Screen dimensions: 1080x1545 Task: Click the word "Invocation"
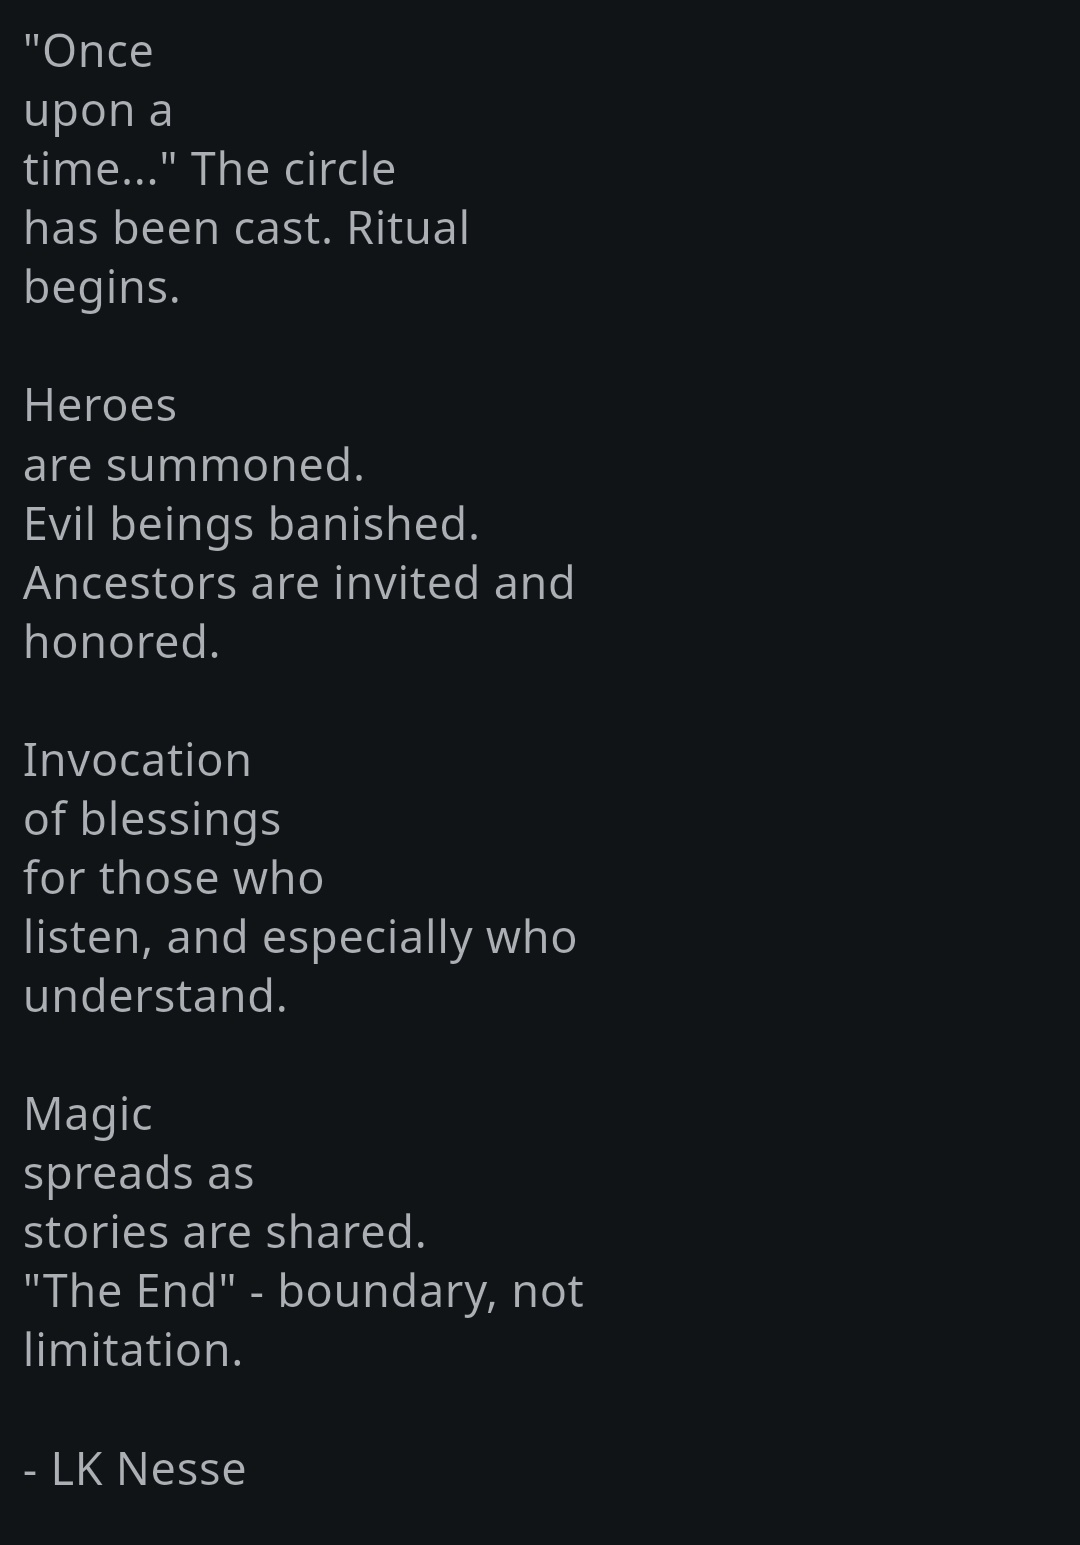[137, 760]
